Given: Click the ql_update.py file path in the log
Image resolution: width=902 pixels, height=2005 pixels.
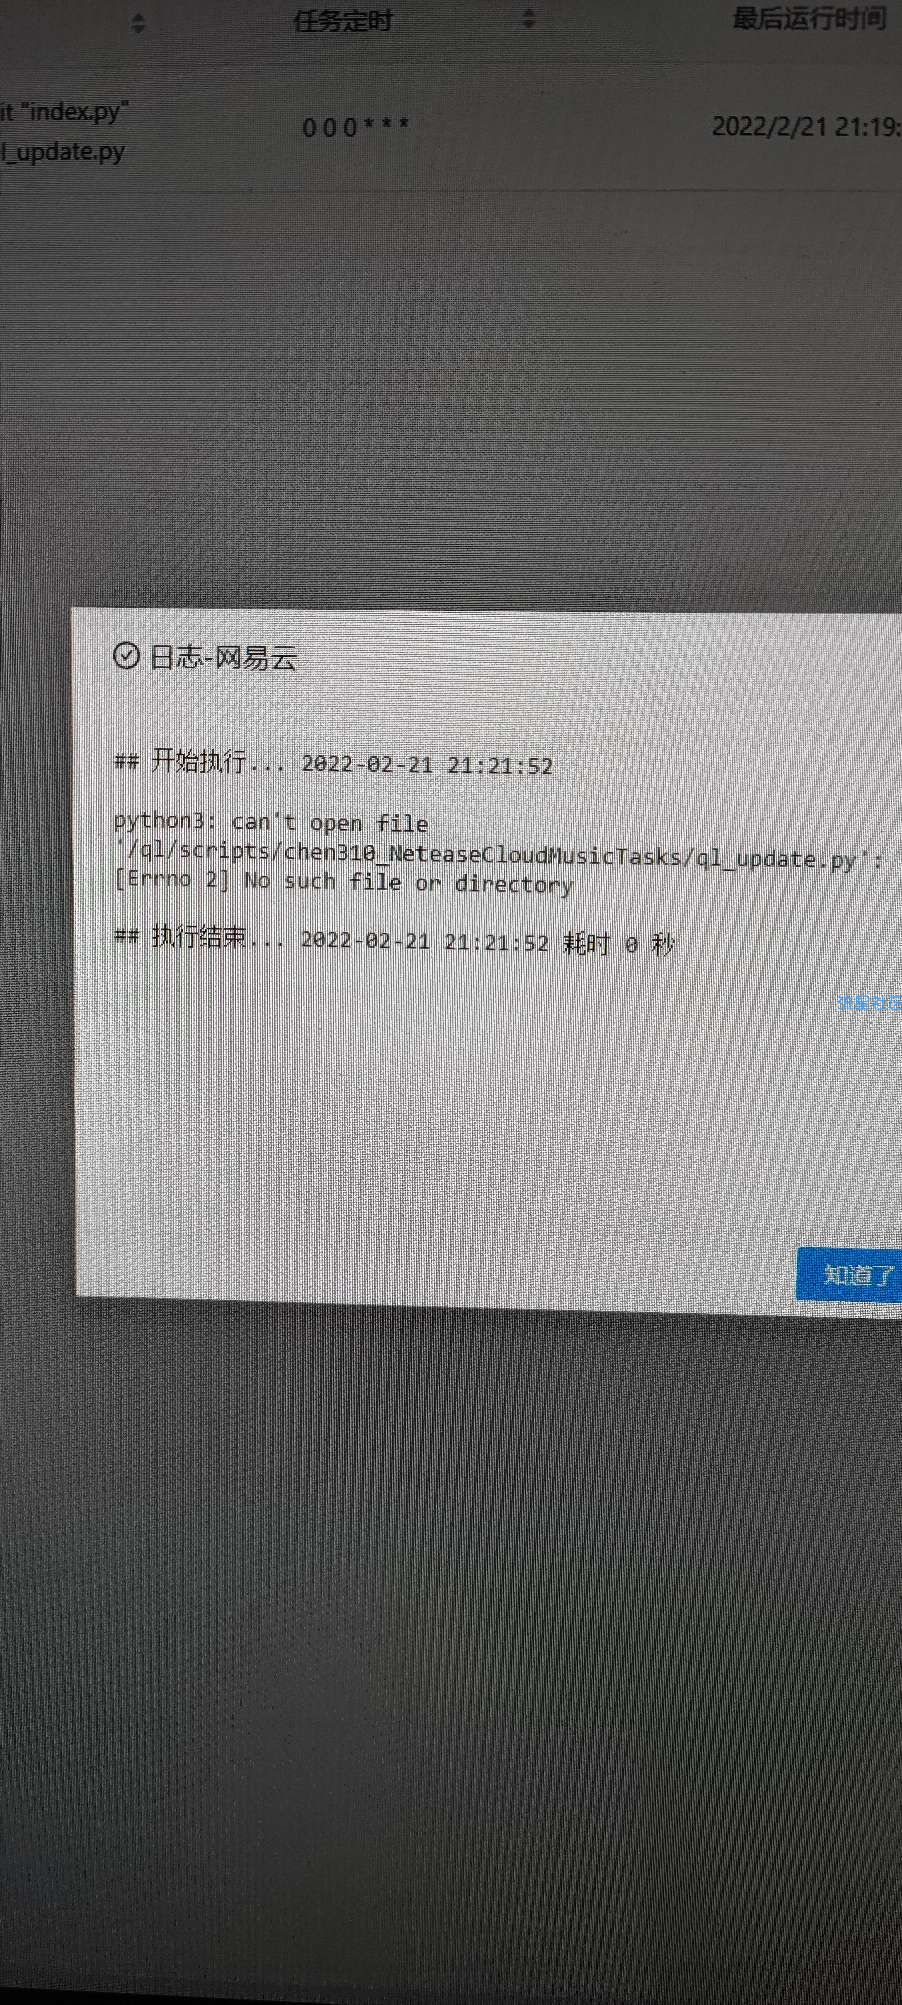Looking at the screenshot, I should click(x=499, y=855).
